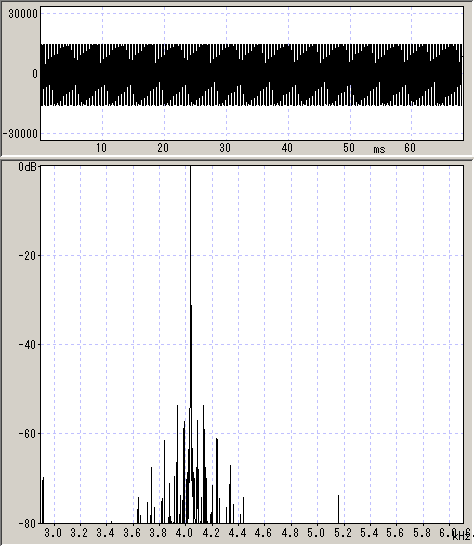Click the ms unit label
Viewport: 474px width, 546px height.
(379, 149)
